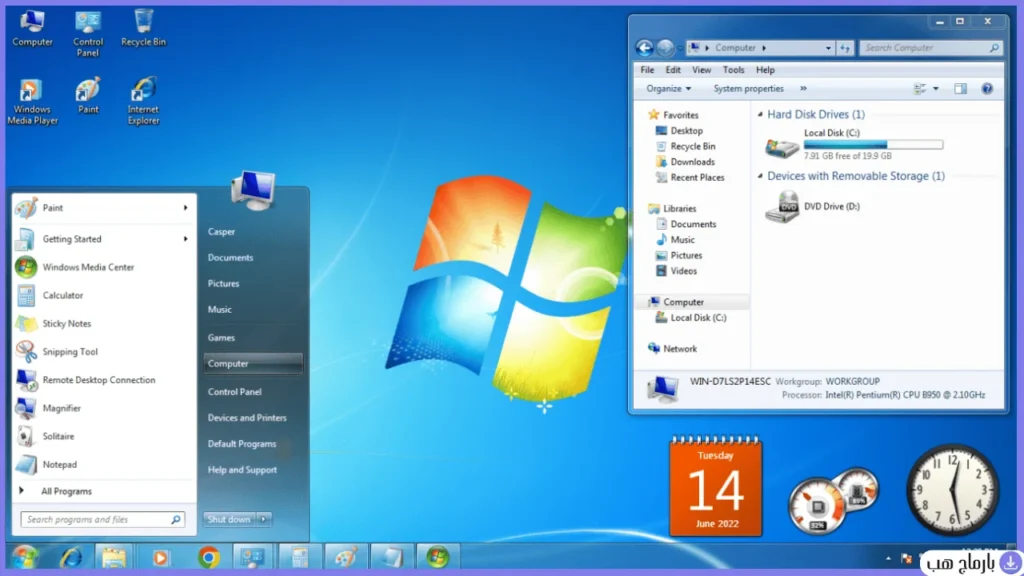
Task: Open Internet Explorer desktop shortcut
Action: coord(144,101)
